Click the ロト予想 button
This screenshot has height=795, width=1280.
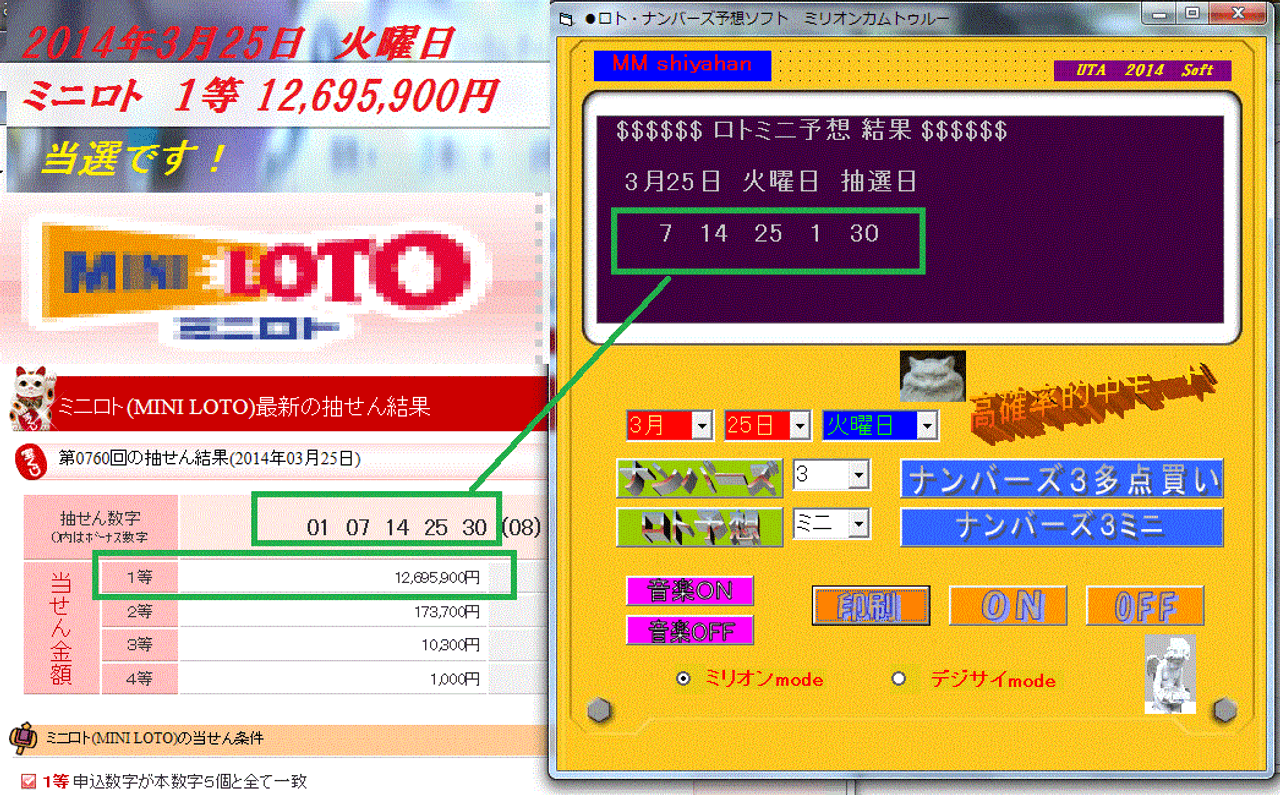click(698, 527)
